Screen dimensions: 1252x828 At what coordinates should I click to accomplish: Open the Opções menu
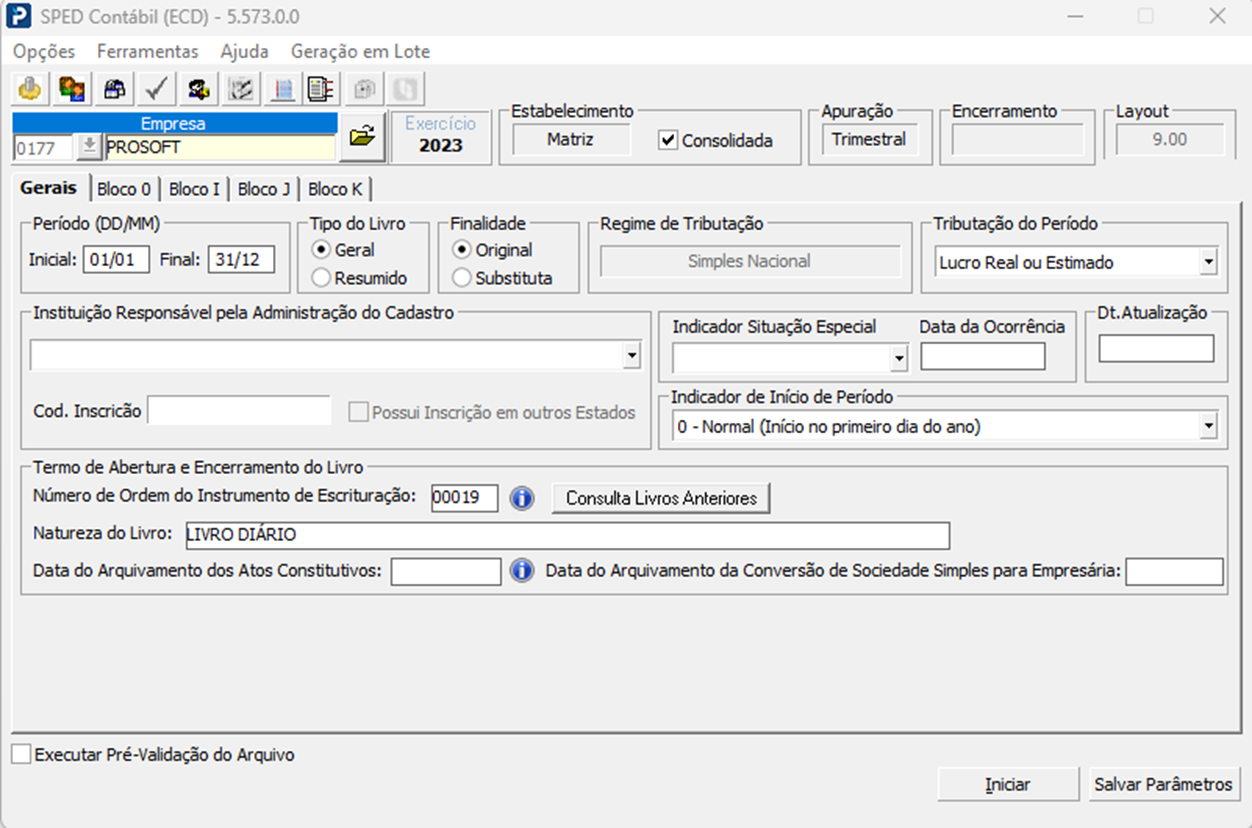pyautogui.click(x=44, y=51)
